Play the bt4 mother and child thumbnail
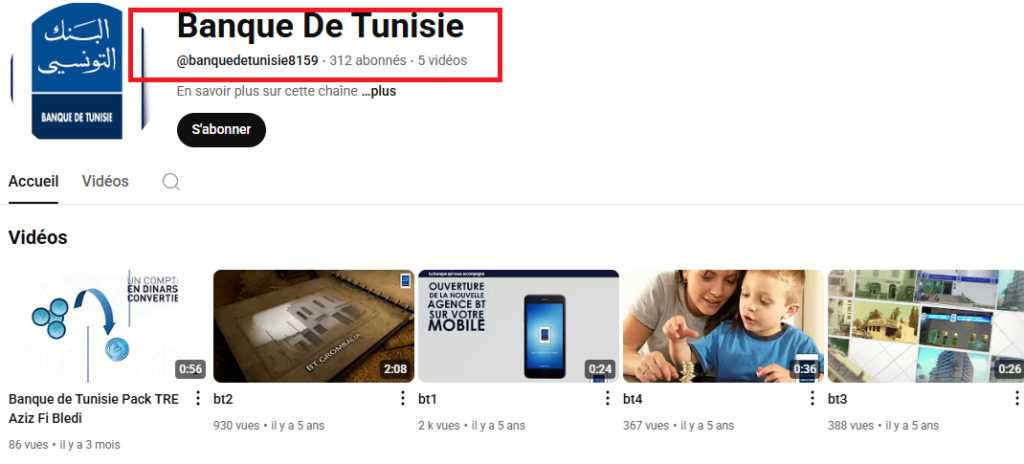 pos(723,326)
